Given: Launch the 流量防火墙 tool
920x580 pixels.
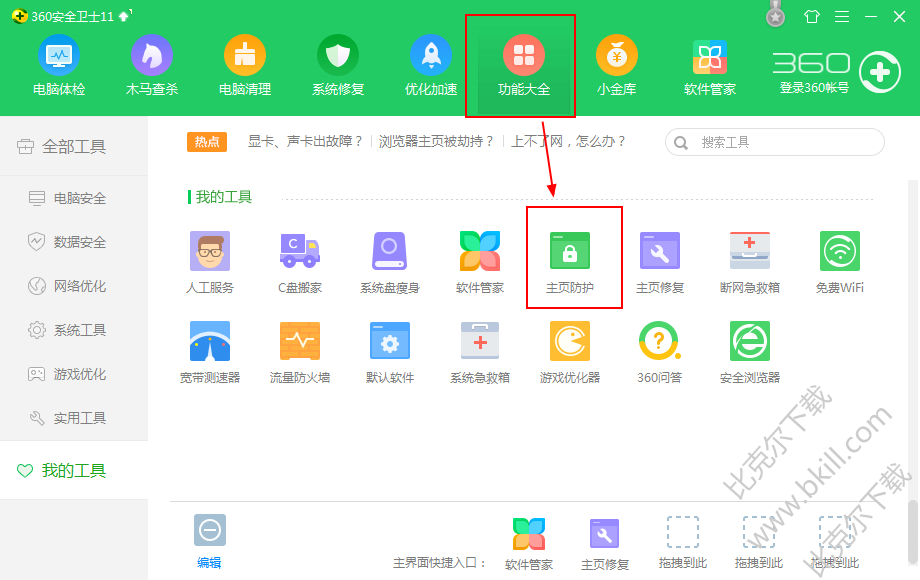Looking at the screenshot, I should coord(300,352).
